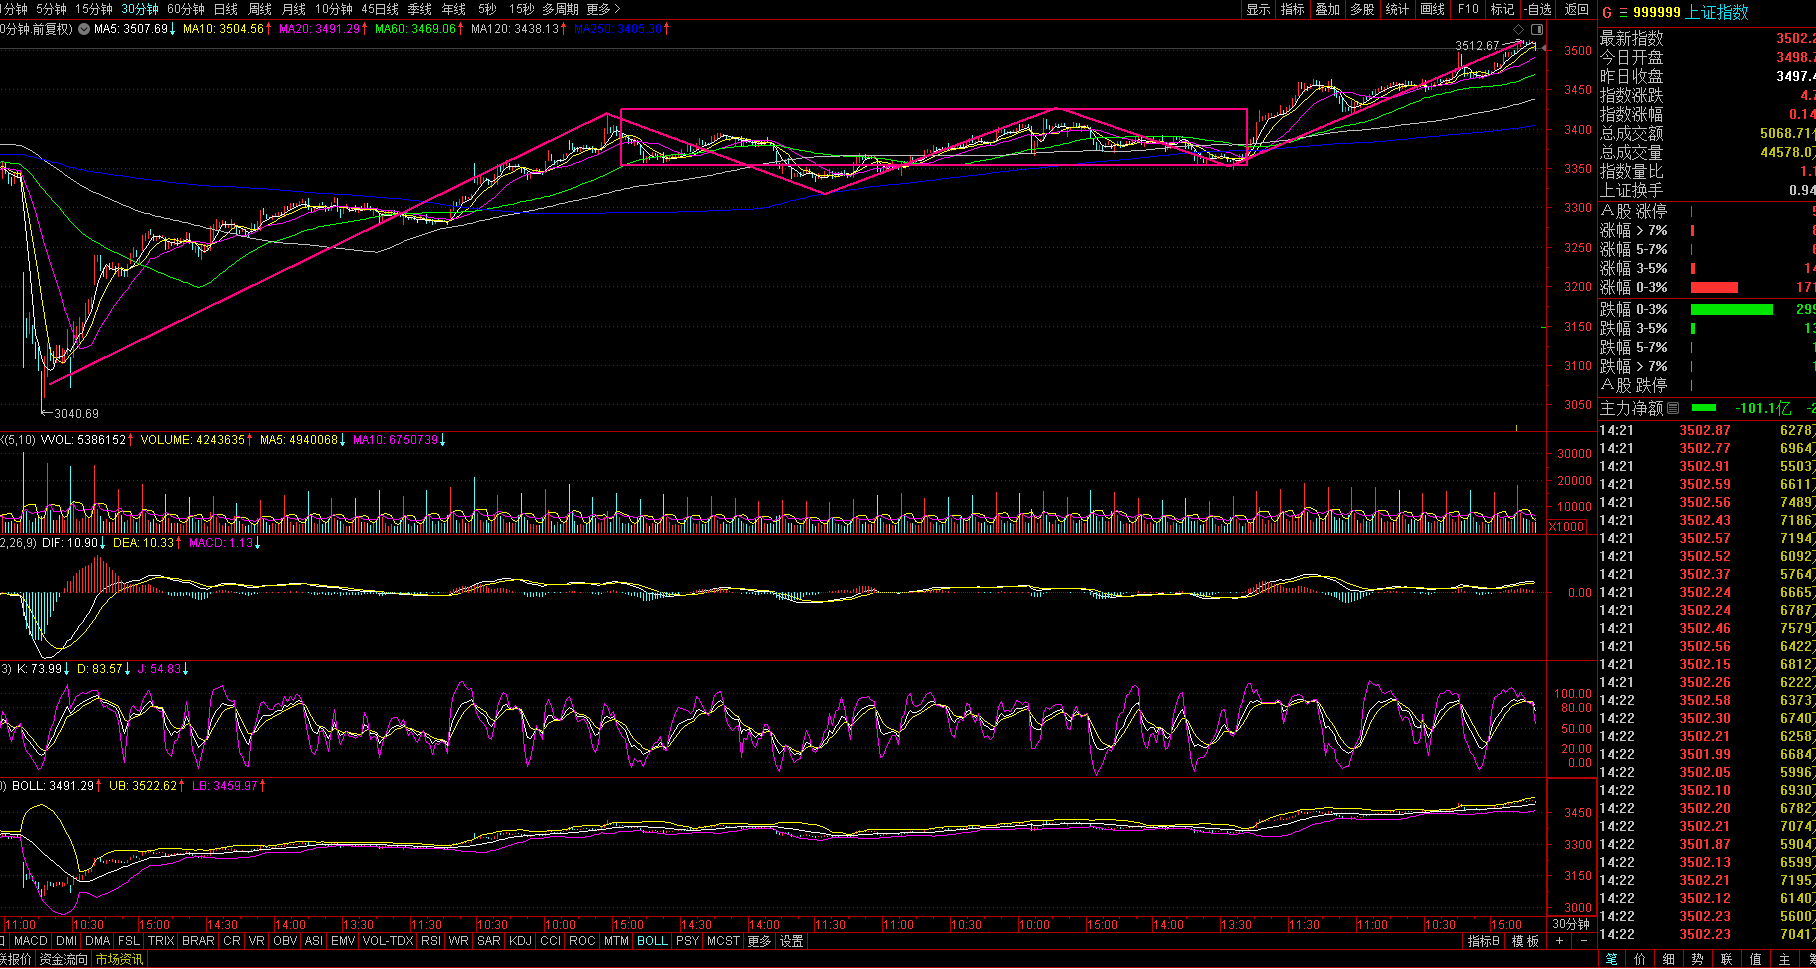1816x969 pixels.
Task: Select the KDJ indicator tab
Action: pyautogui.click(x=521, y=941)
